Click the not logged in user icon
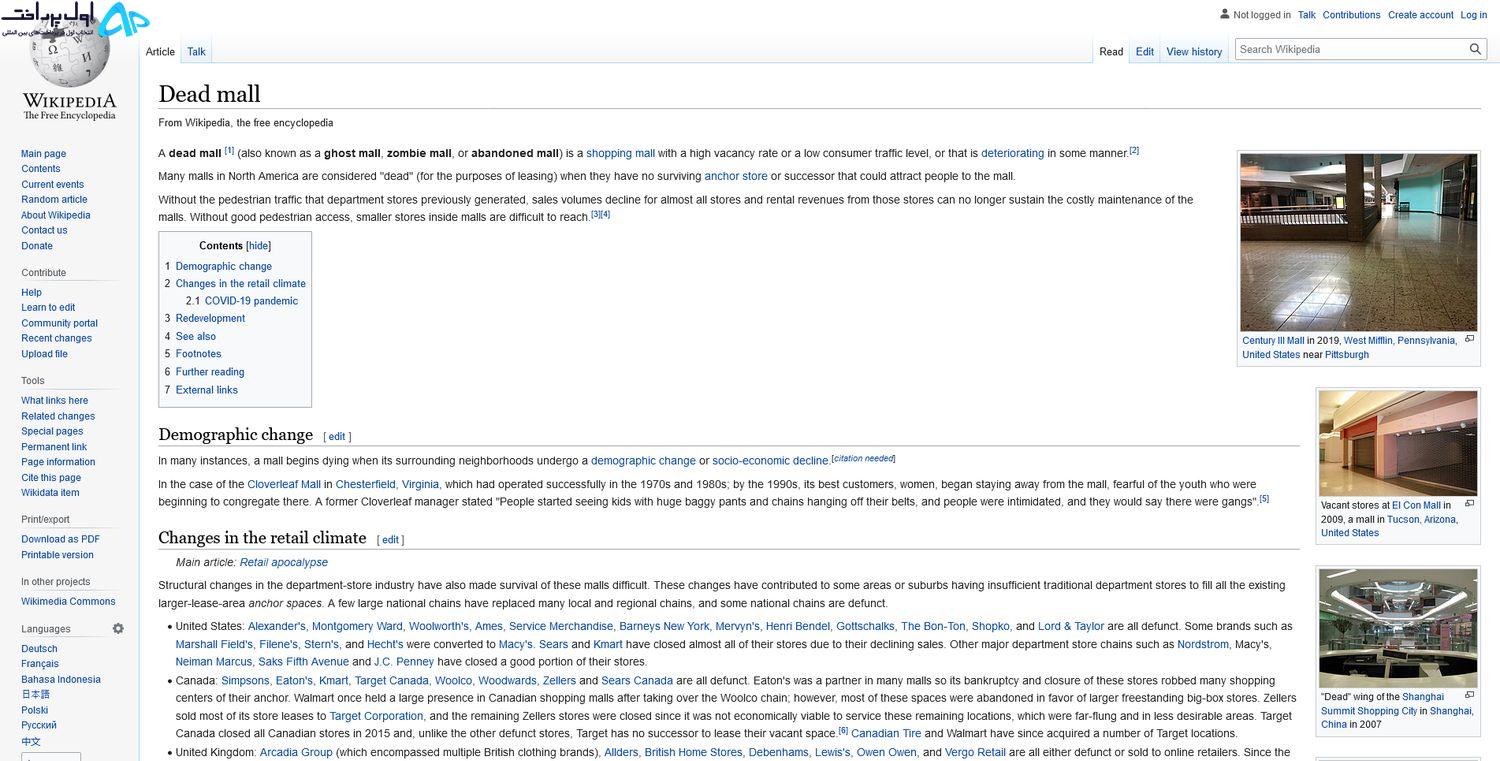 (x=1225, y=14)
